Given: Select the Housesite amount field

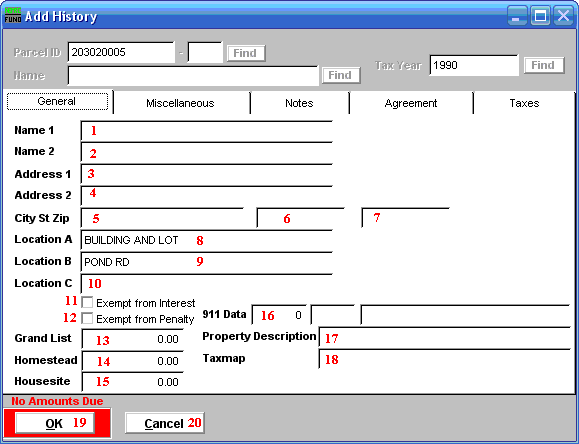Looking at the screenshot, I should coord(133,382).
